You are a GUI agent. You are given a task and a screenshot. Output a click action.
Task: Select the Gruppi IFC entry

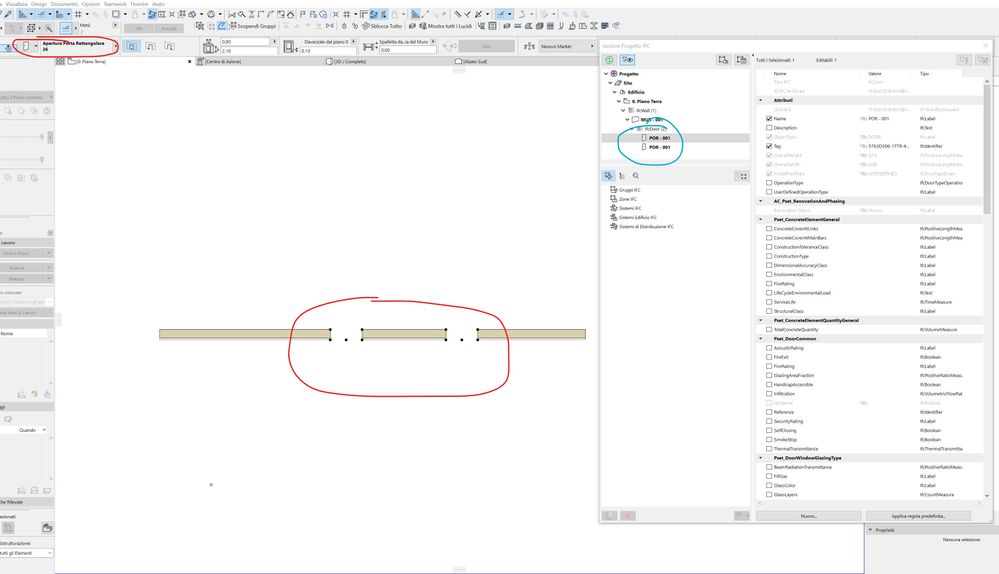[x=629, y=190]
